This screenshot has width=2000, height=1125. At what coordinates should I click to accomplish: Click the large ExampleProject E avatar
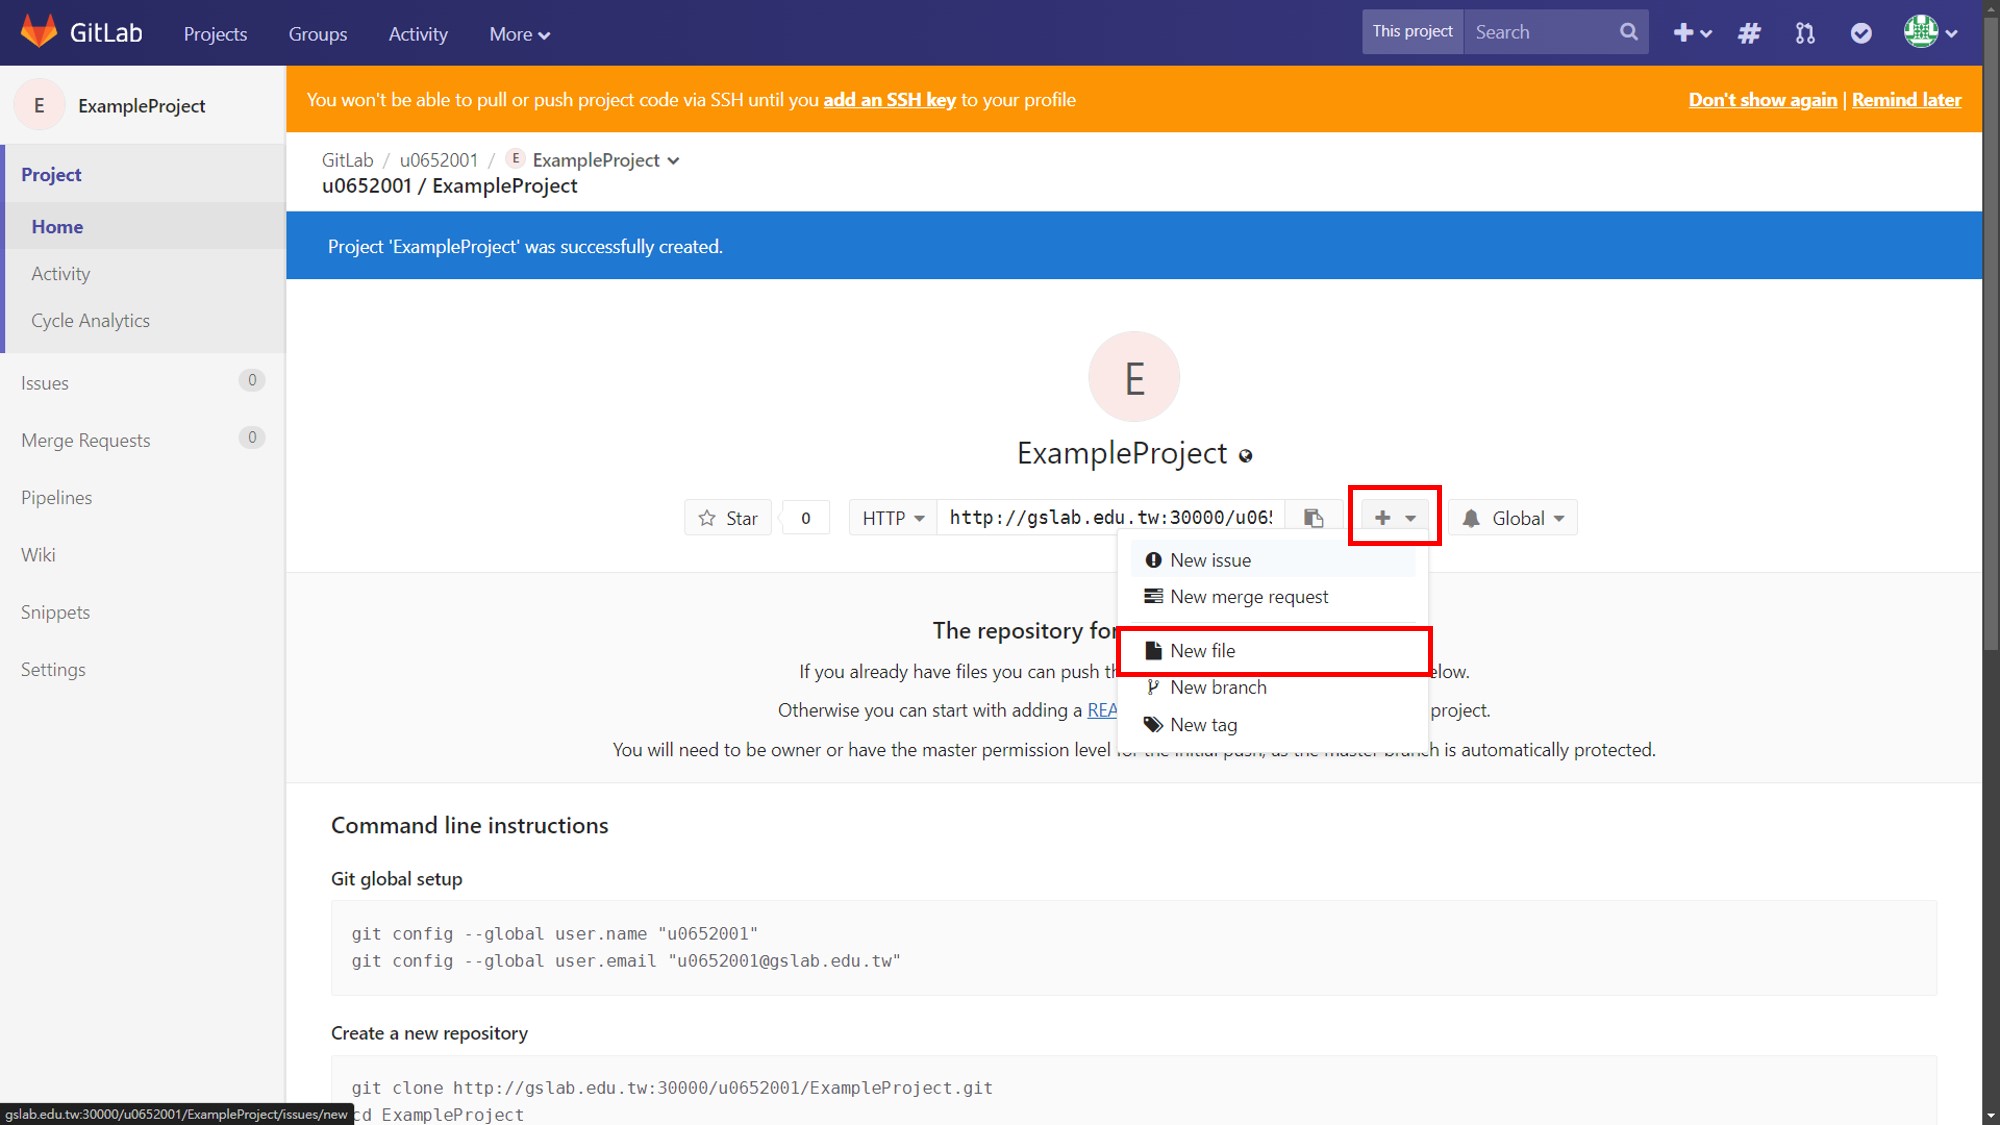pyautogui.click(x=1134, y=377)
